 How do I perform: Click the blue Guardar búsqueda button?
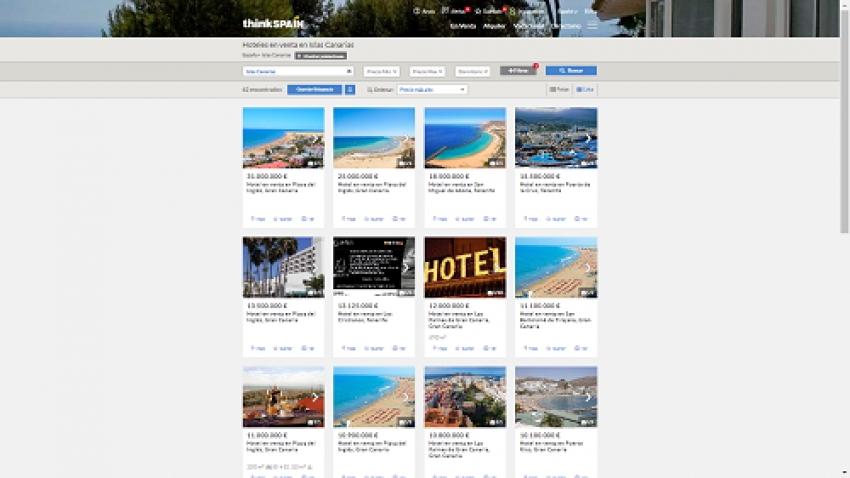click(x=314, y=89)
